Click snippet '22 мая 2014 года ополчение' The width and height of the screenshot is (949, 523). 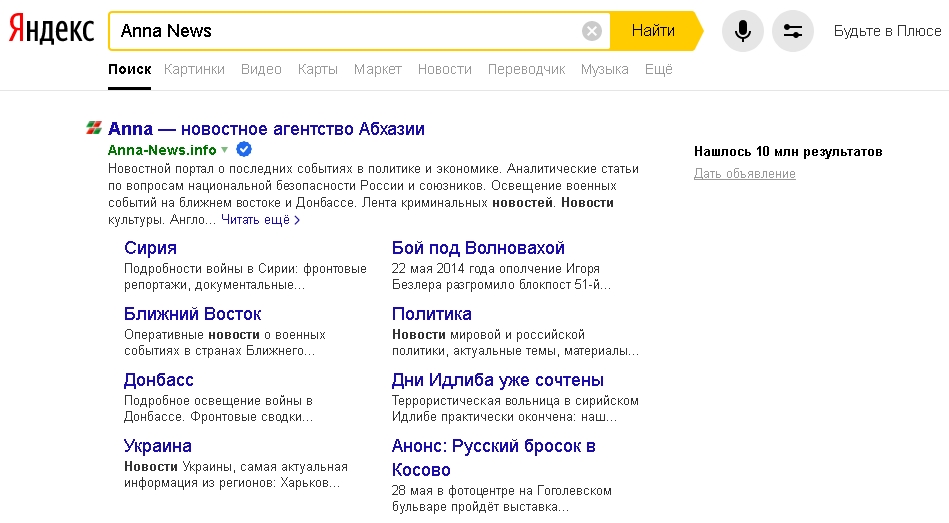(501, 277)
